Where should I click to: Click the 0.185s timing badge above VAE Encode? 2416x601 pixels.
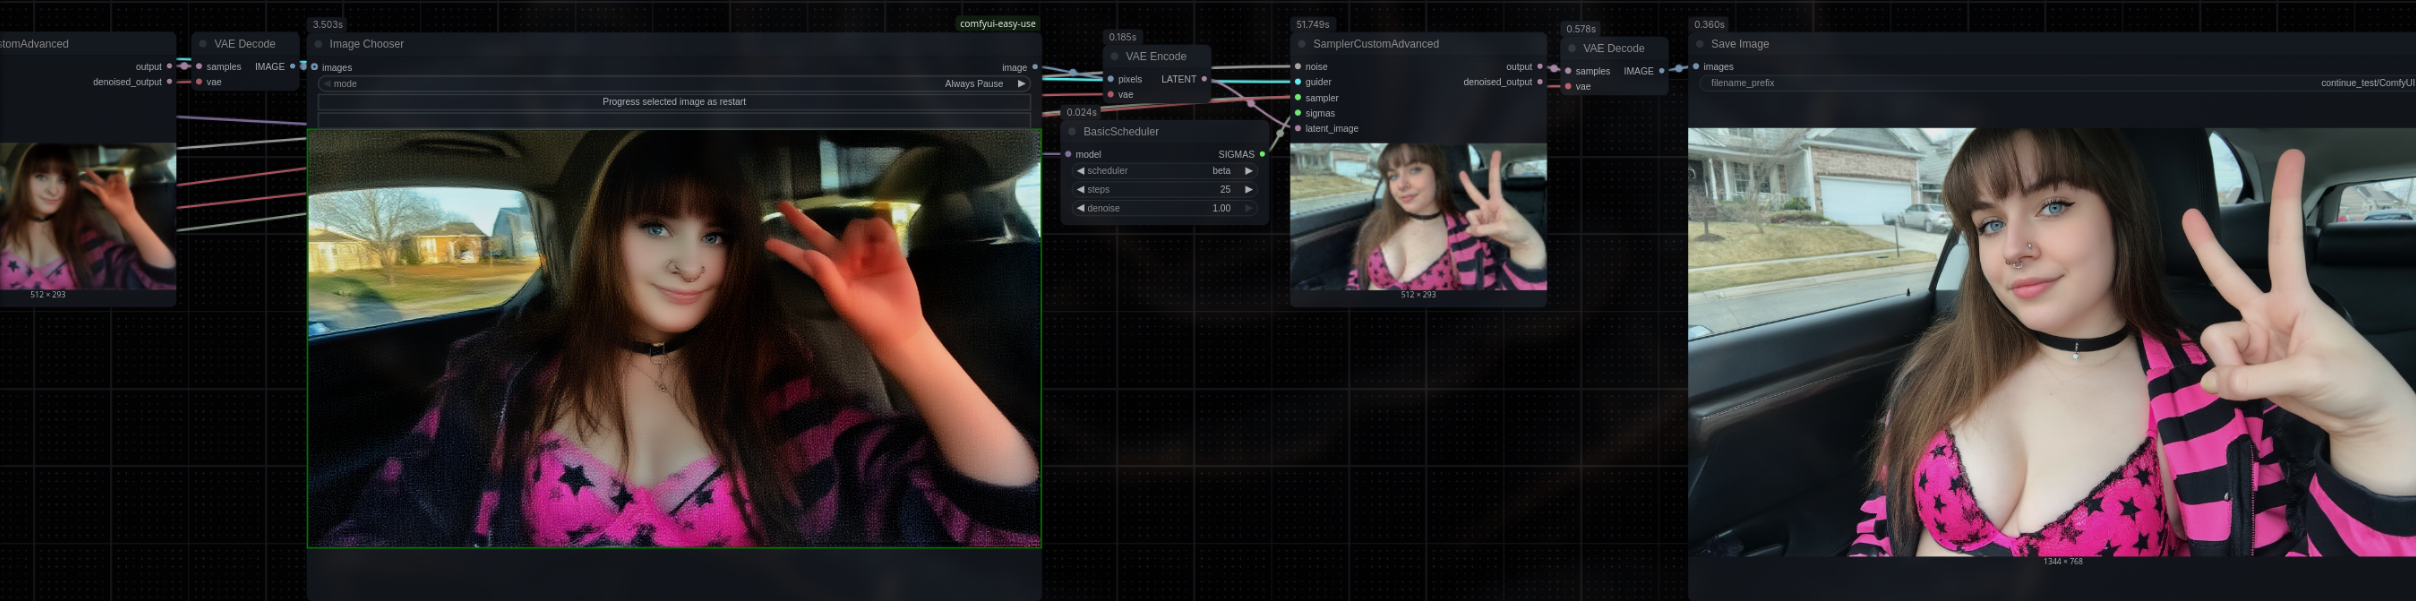(1122, 37)
